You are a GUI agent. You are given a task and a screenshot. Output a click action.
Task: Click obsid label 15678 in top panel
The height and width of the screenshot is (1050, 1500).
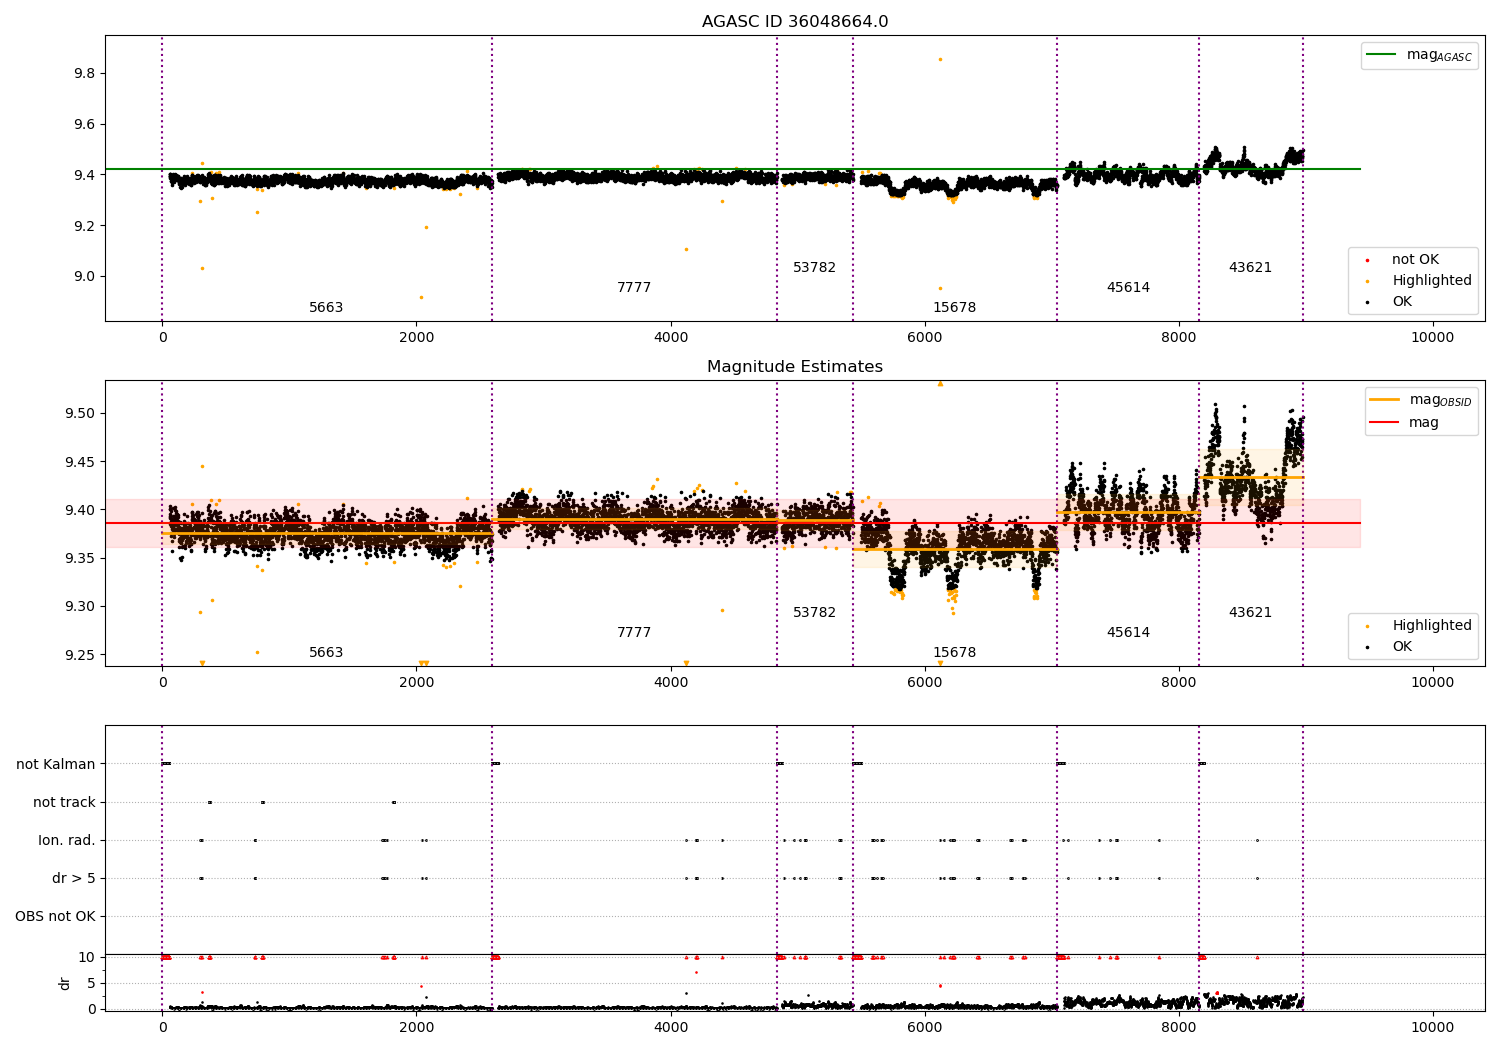coord(954,308)
